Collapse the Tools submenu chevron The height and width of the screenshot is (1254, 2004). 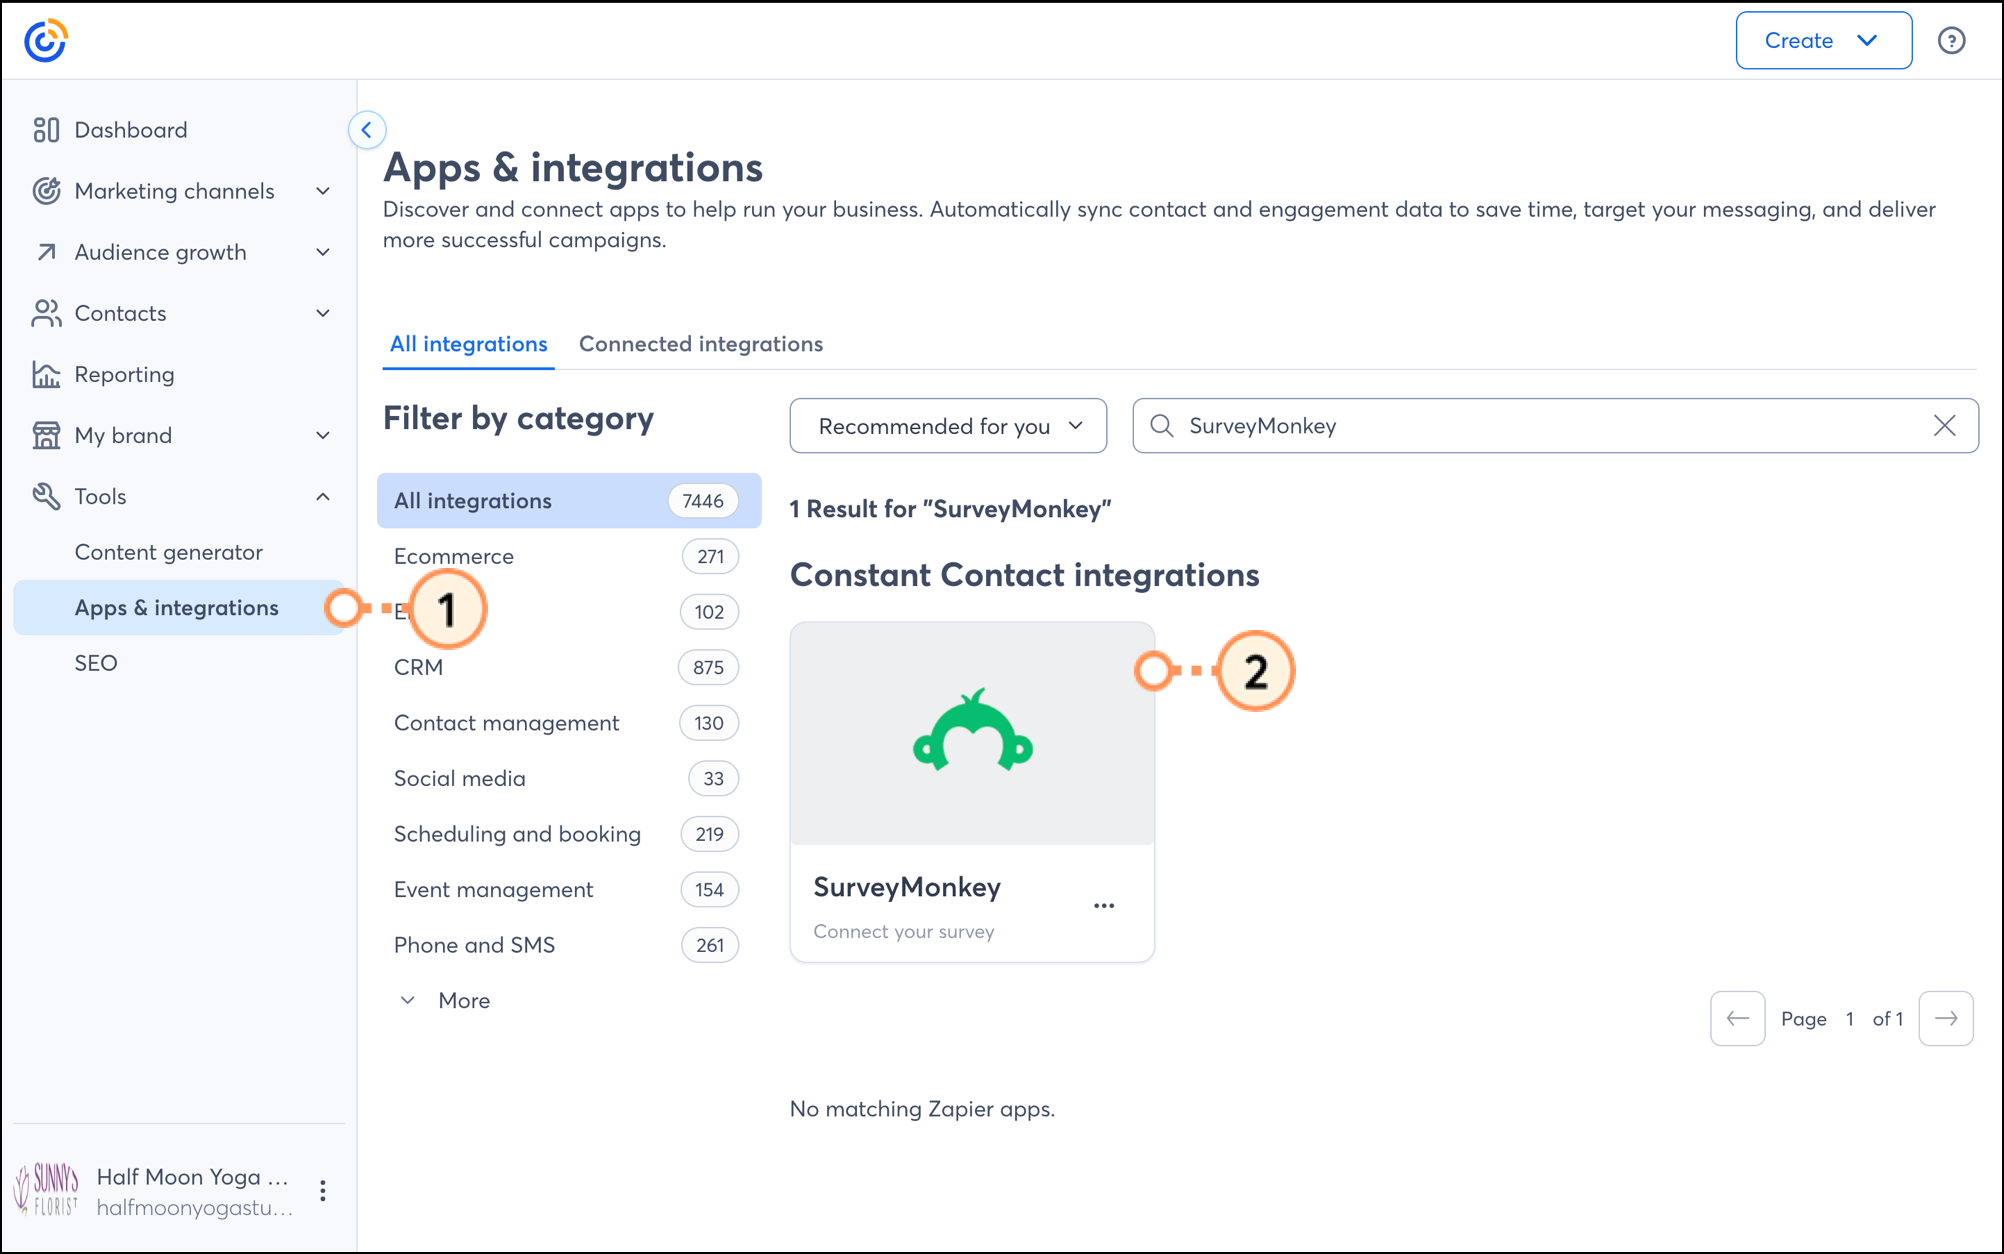(323, 496)
